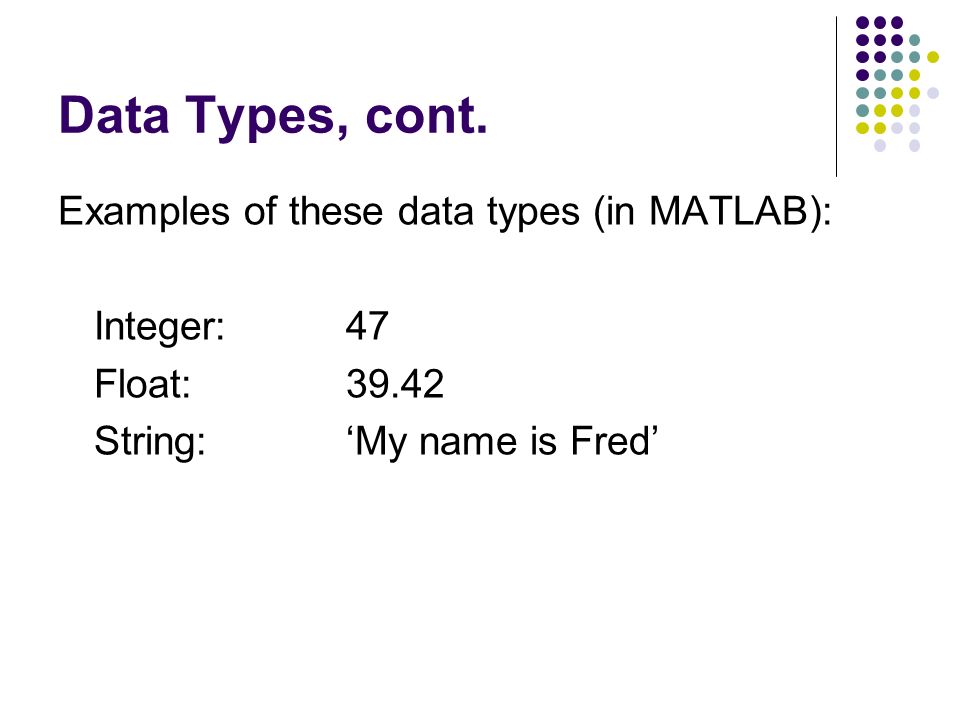Click the bottom-left yellow dot in grid

tap(863, 128)
